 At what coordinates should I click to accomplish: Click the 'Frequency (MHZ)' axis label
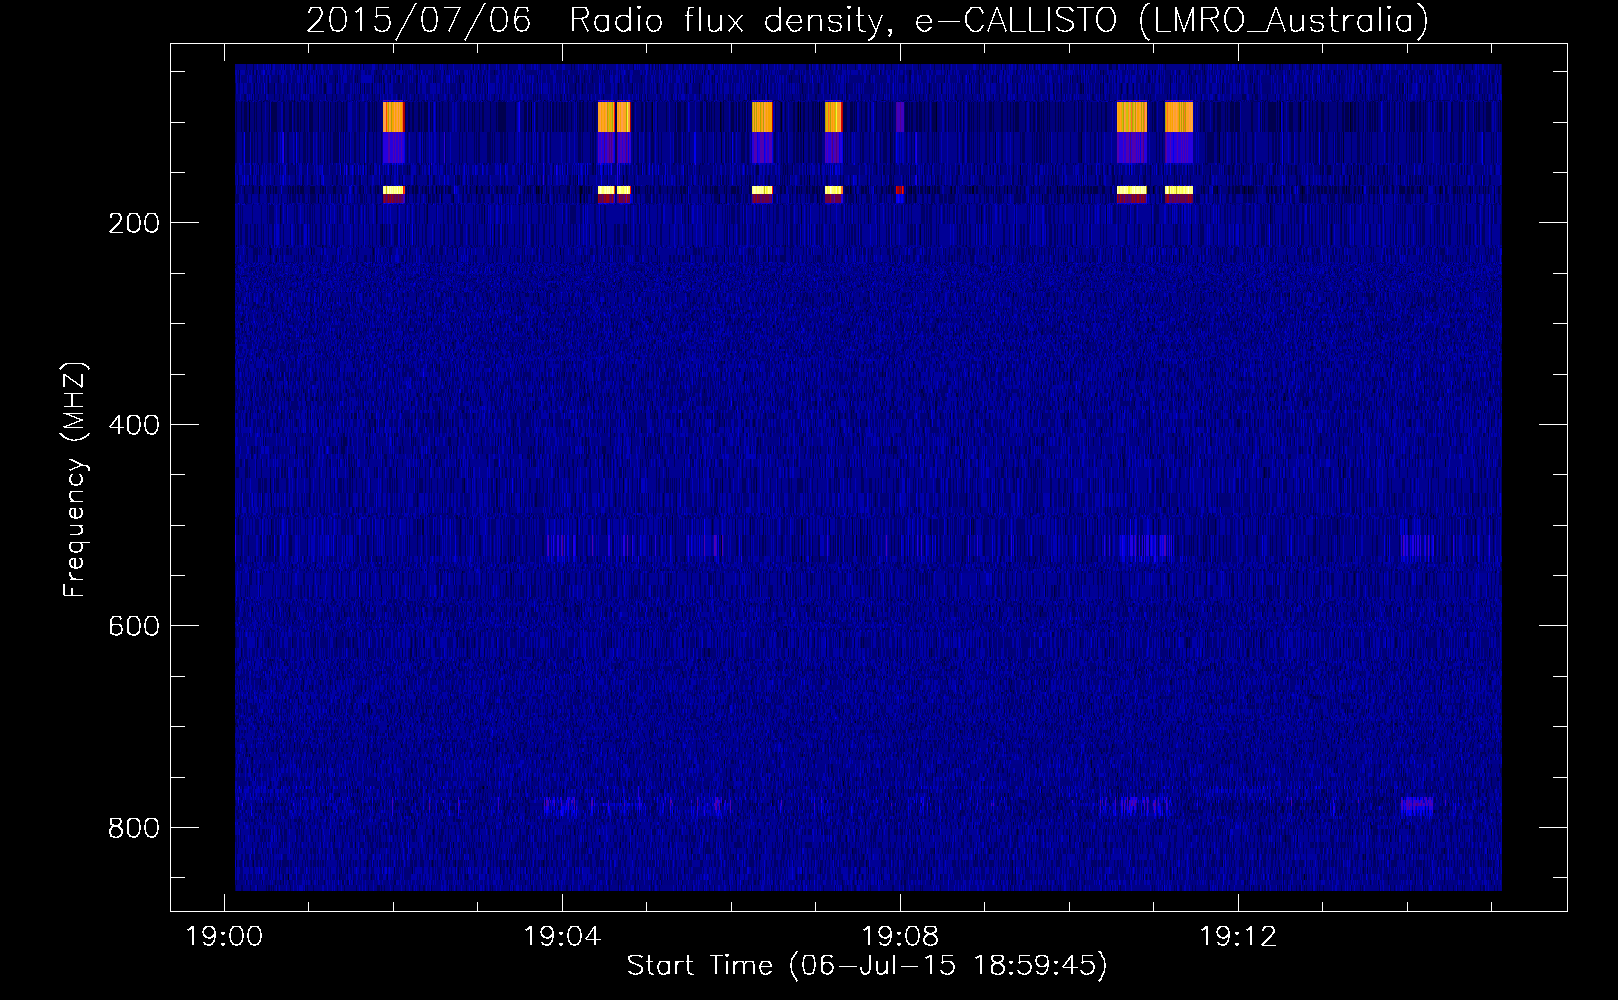[75, 479]
